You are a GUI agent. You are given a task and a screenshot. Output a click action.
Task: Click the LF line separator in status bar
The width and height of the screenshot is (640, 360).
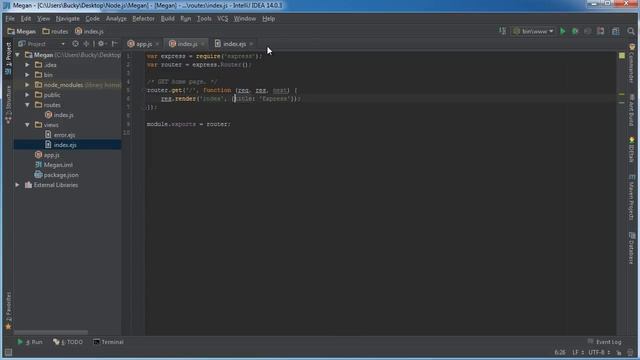(578, 352)
